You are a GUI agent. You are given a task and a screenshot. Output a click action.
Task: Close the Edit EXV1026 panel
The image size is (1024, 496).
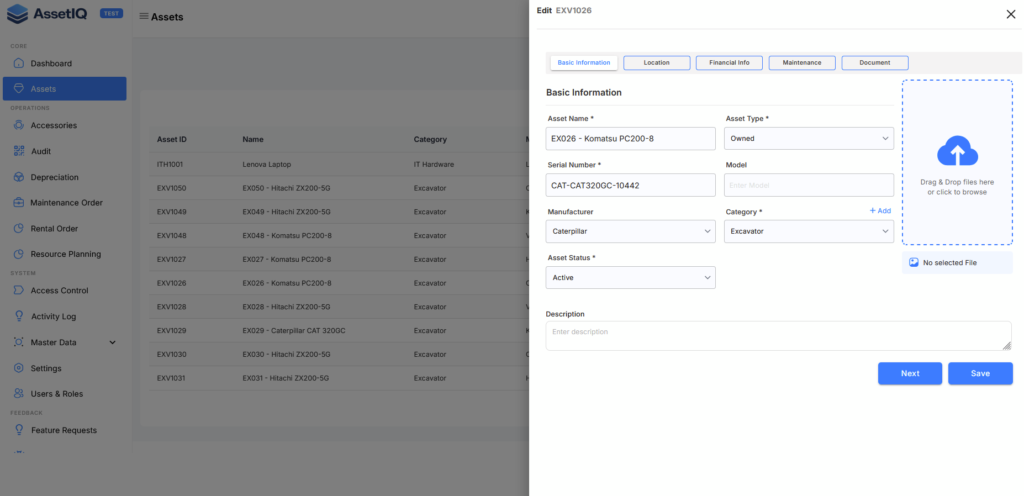click(x=1011, y=14)
